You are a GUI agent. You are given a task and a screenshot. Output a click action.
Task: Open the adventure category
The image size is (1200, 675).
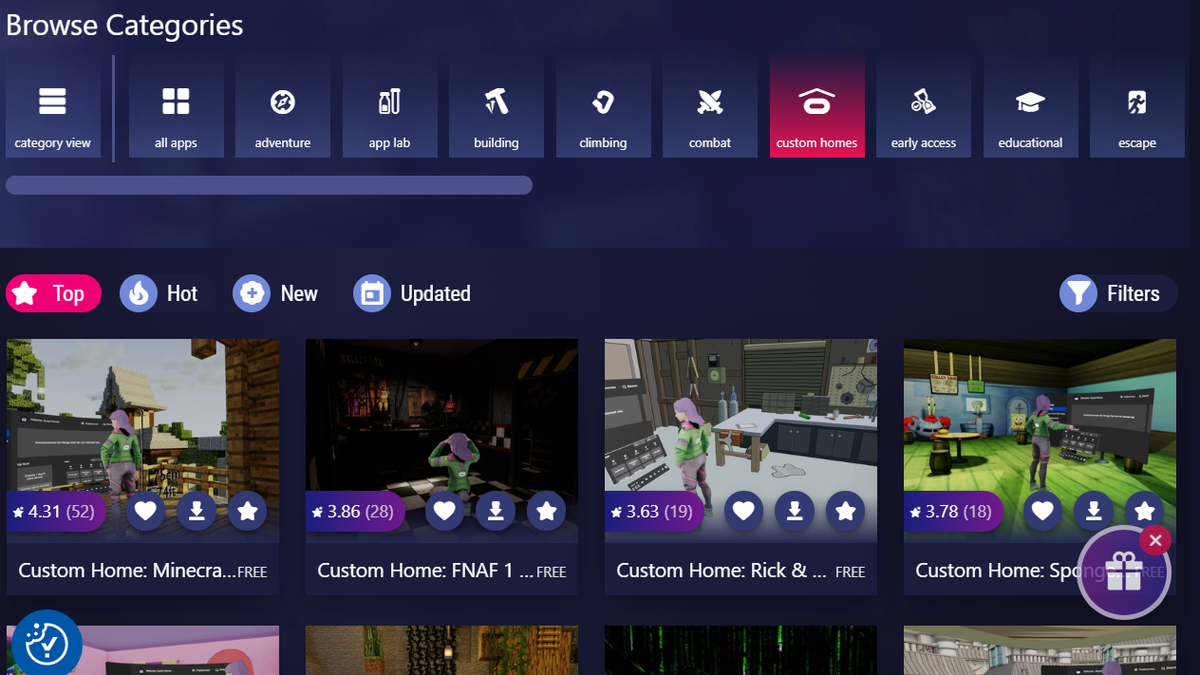tap(283, 107)
